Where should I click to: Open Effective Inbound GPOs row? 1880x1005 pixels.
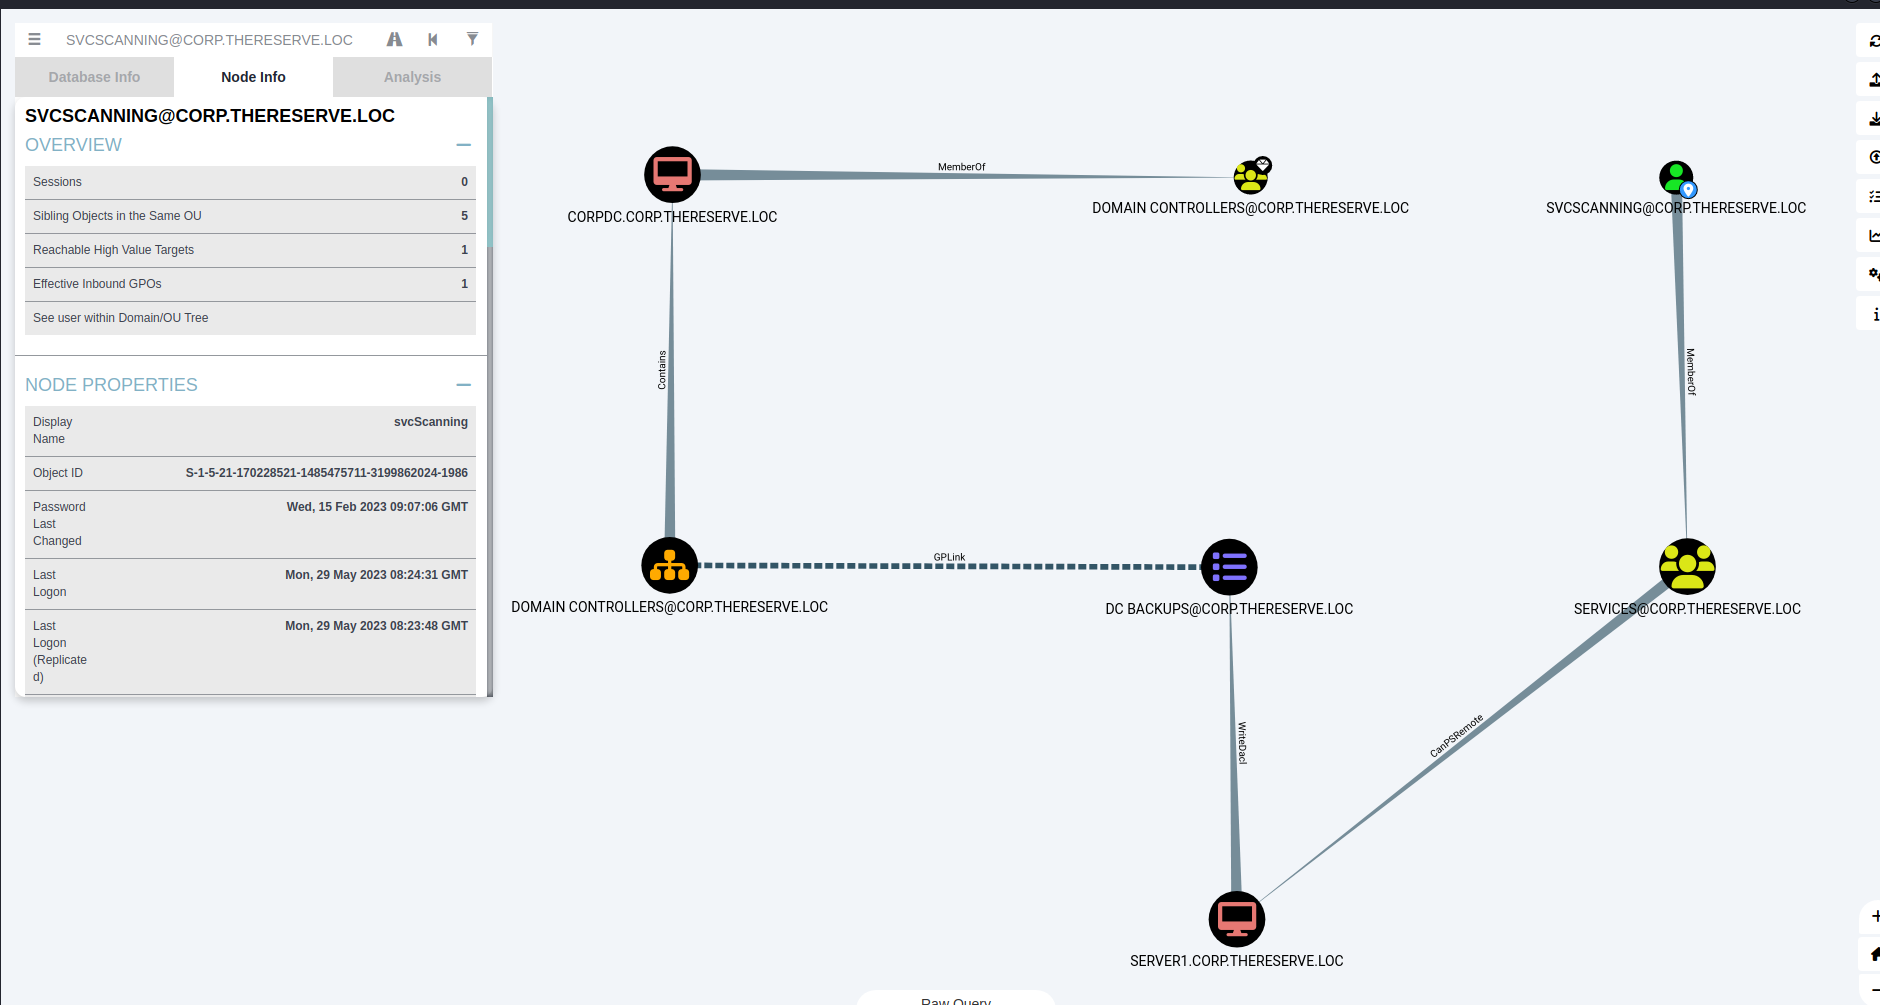(x=250, y=284)
